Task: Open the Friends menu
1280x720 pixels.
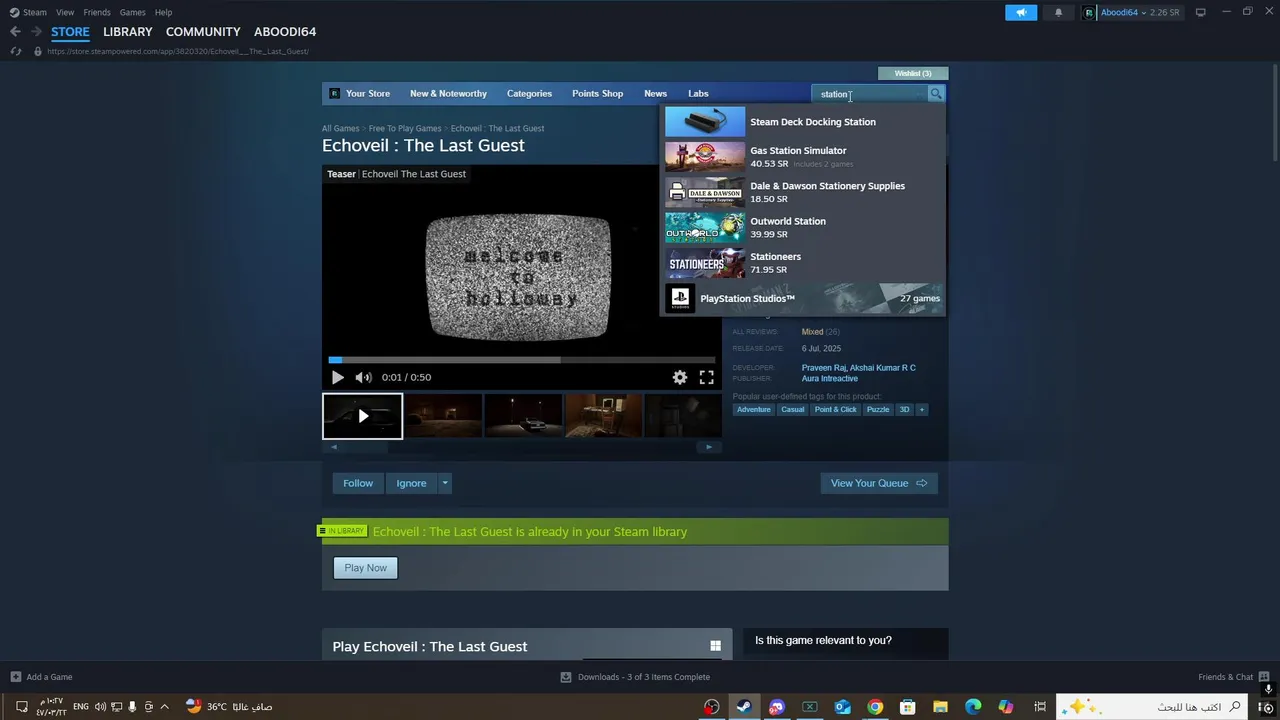Action: click(x=97, y=12)
